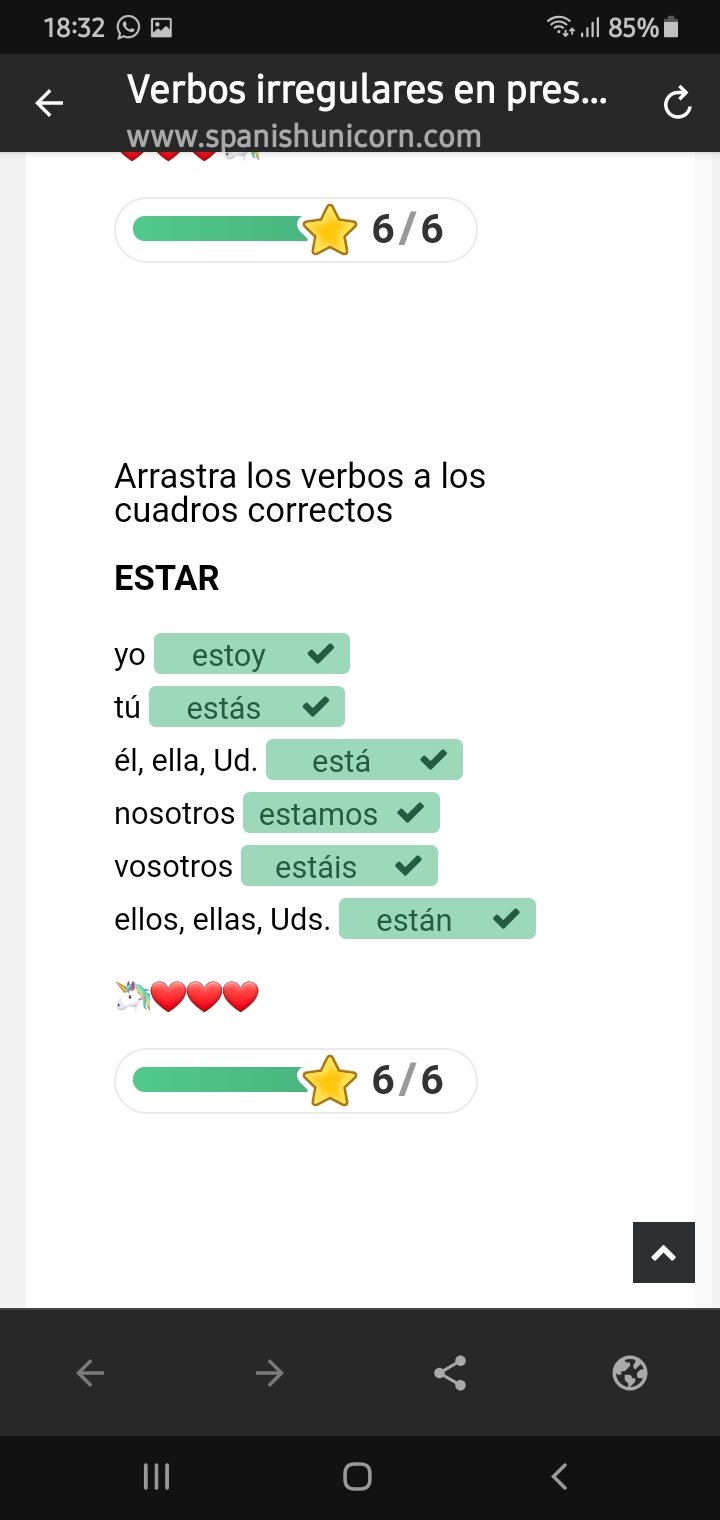Select the está answer box
Viewport: 720px width, 1520px height.
364,760
